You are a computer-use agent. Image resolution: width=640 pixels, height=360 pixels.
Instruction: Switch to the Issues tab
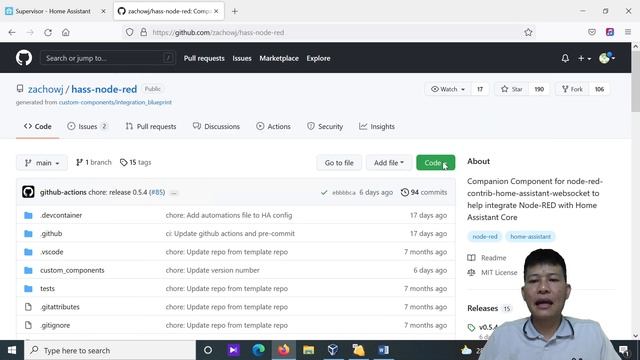click(x=87, y=127)
